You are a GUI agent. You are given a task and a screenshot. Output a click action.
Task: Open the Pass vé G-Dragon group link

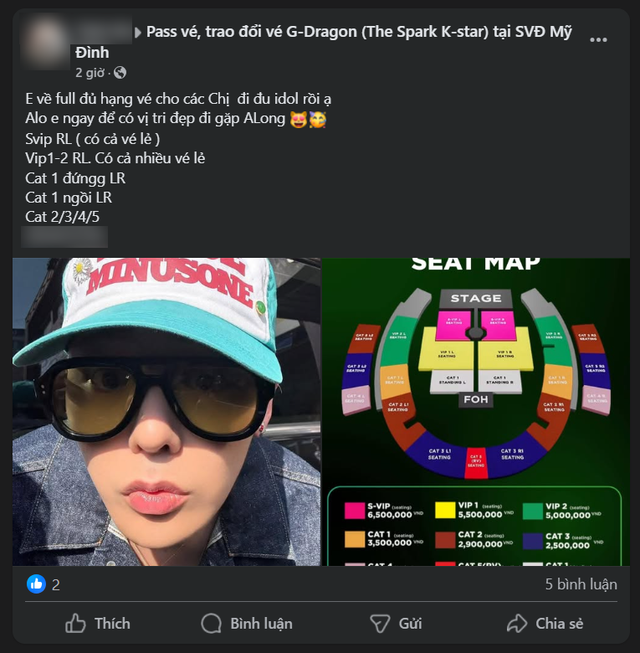(324, 42)
